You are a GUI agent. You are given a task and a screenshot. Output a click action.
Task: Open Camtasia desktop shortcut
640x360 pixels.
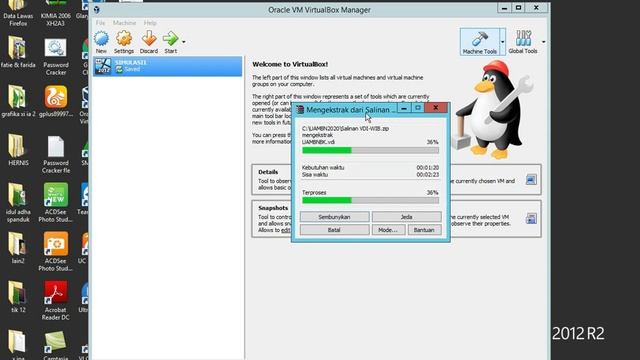[x=56, y=345]
